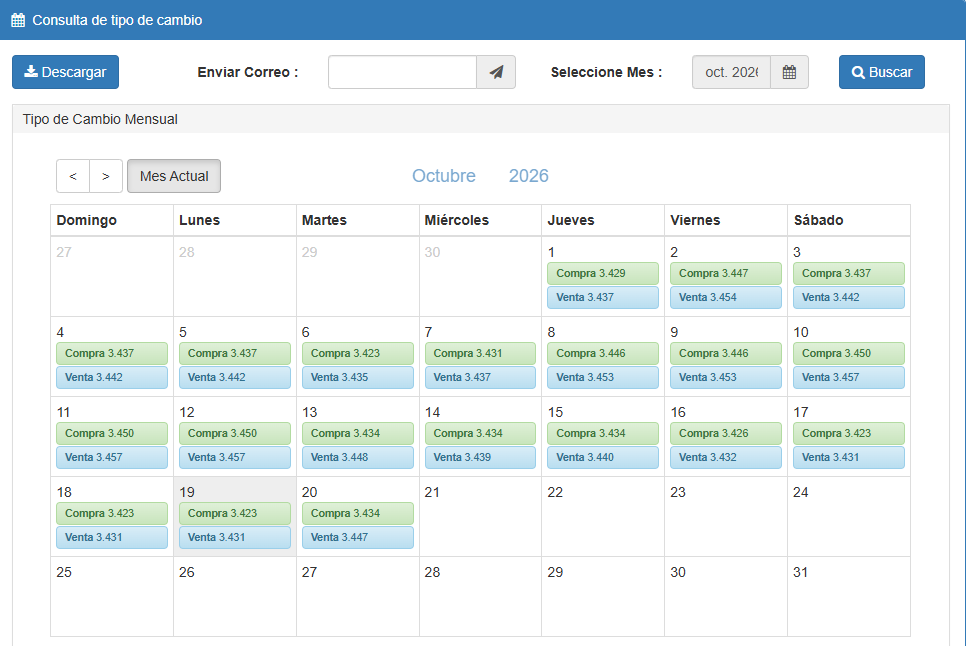The width and height of the screenshot is (966, 646).
Task: Click the Octubre month title
Action: pos(444,176)
